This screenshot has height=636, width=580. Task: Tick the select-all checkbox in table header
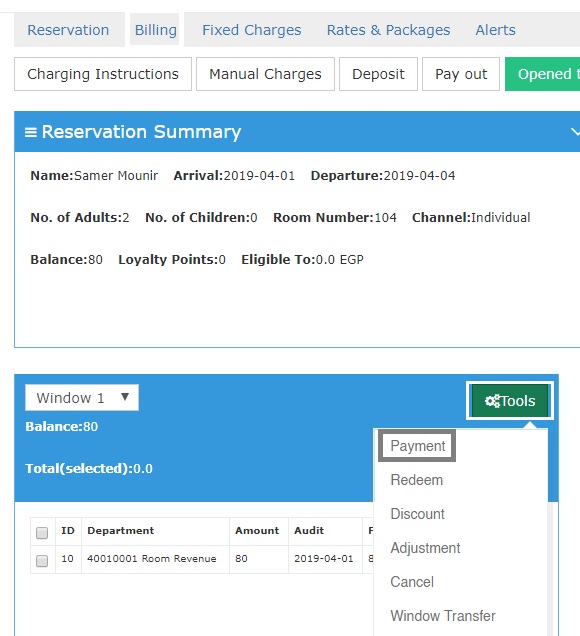(x=42, y=533)
